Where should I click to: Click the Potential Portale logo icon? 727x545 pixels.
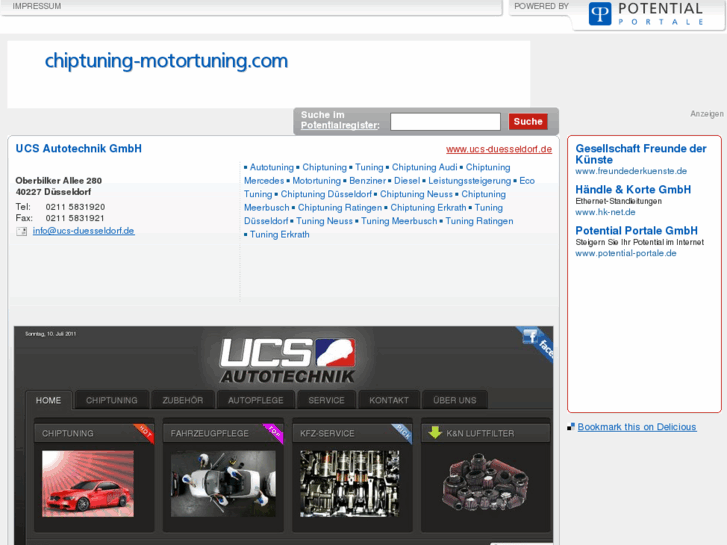[600, 13]
